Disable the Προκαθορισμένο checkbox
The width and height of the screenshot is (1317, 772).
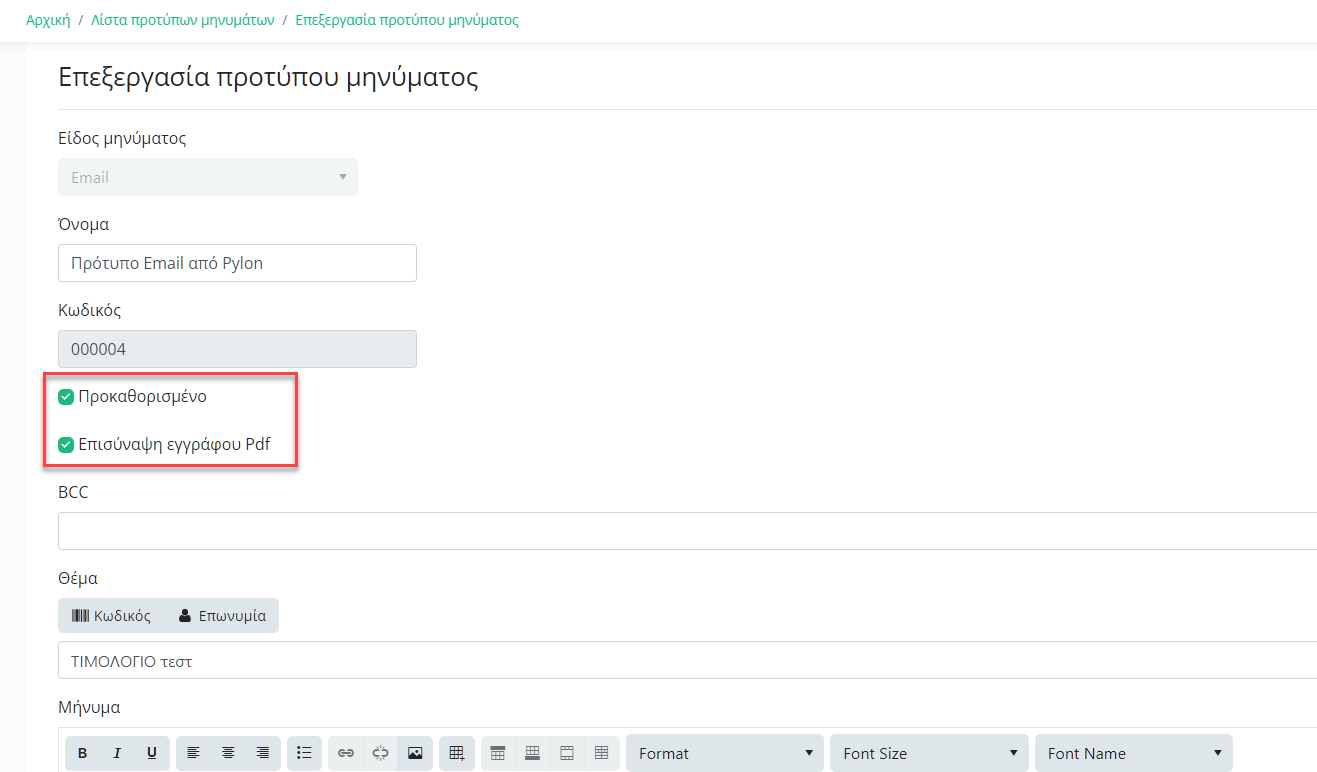pos(65,396)
